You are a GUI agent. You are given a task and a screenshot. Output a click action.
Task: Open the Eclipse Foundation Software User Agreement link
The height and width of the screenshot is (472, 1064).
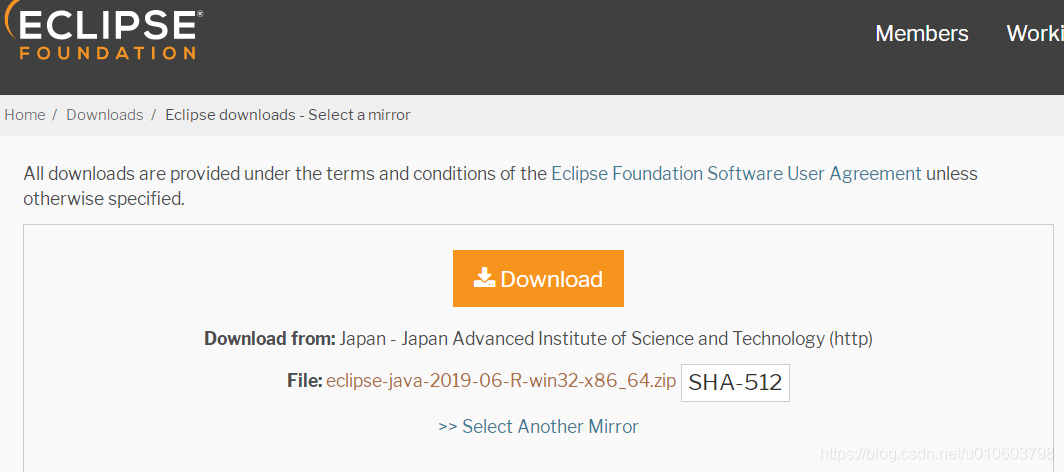click(x=736, y=174)
